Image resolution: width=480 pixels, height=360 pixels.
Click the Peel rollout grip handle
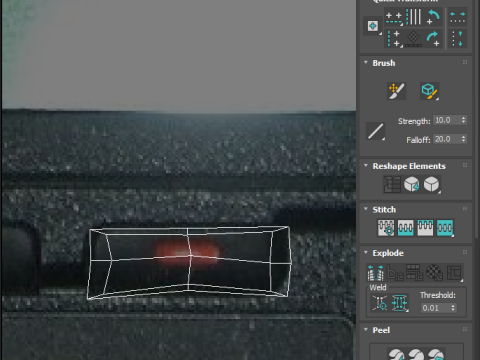pos(465,329)
